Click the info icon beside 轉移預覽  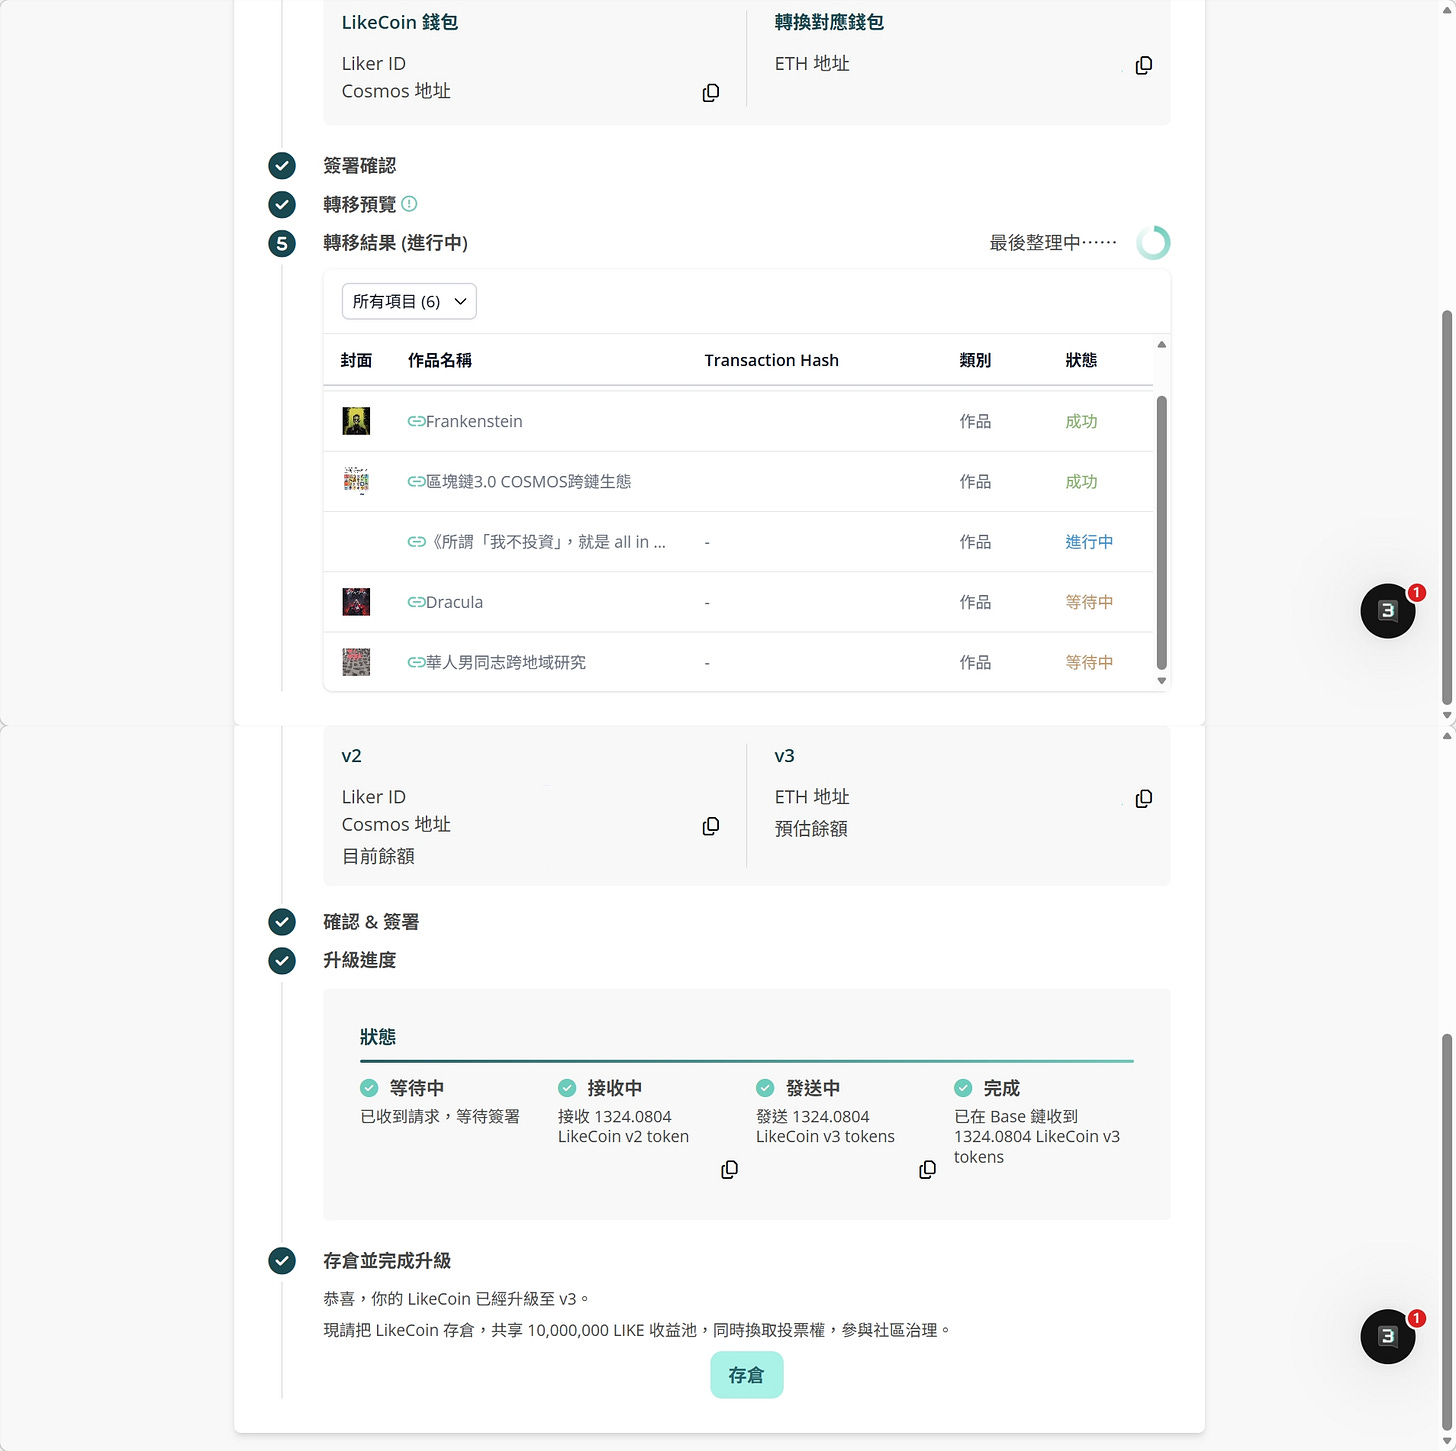(410, 203)
